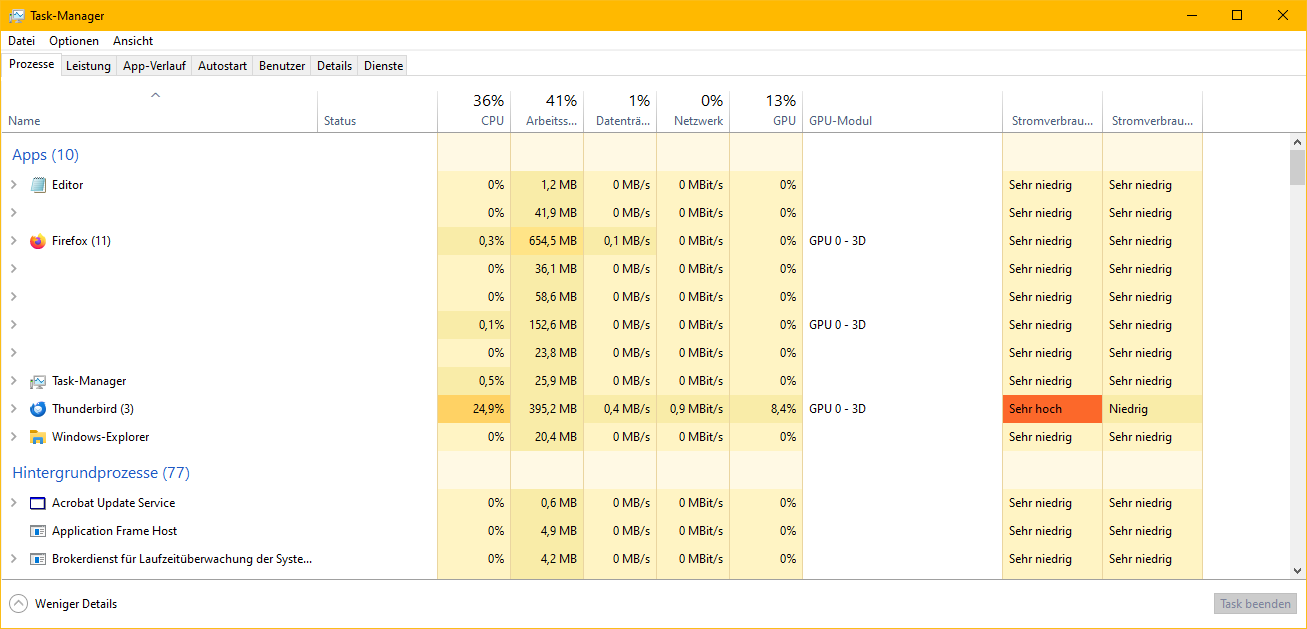This screenshot has width=1307, height=629.
Task: Click the Windows-Explorer folder icon
Action: (x=38, y=437)
